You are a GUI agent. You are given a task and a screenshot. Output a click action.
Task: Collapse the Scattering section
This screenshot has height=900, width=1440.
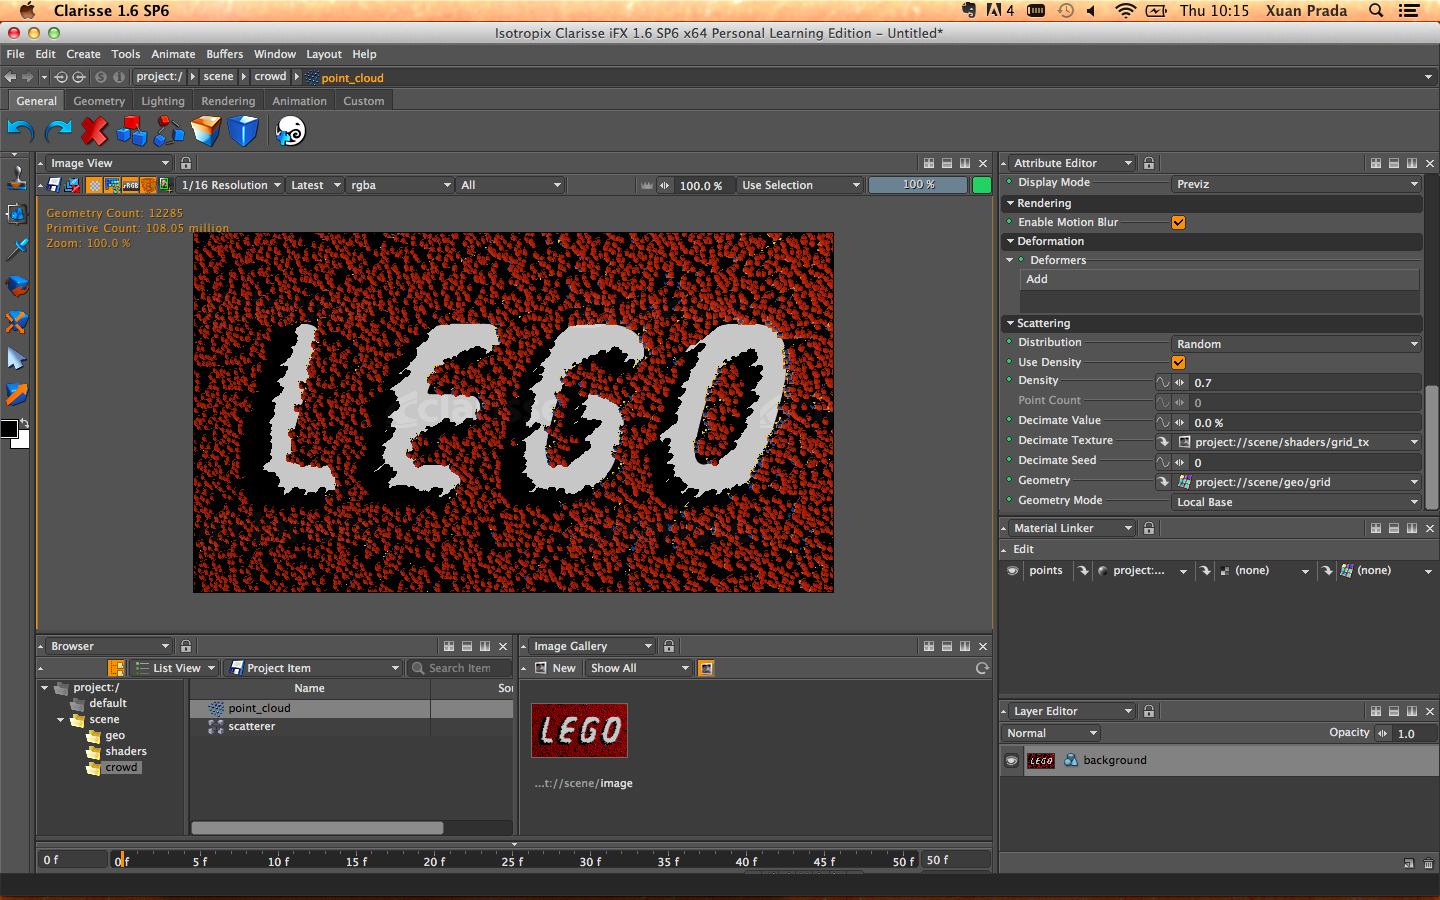click(1011, 323)
